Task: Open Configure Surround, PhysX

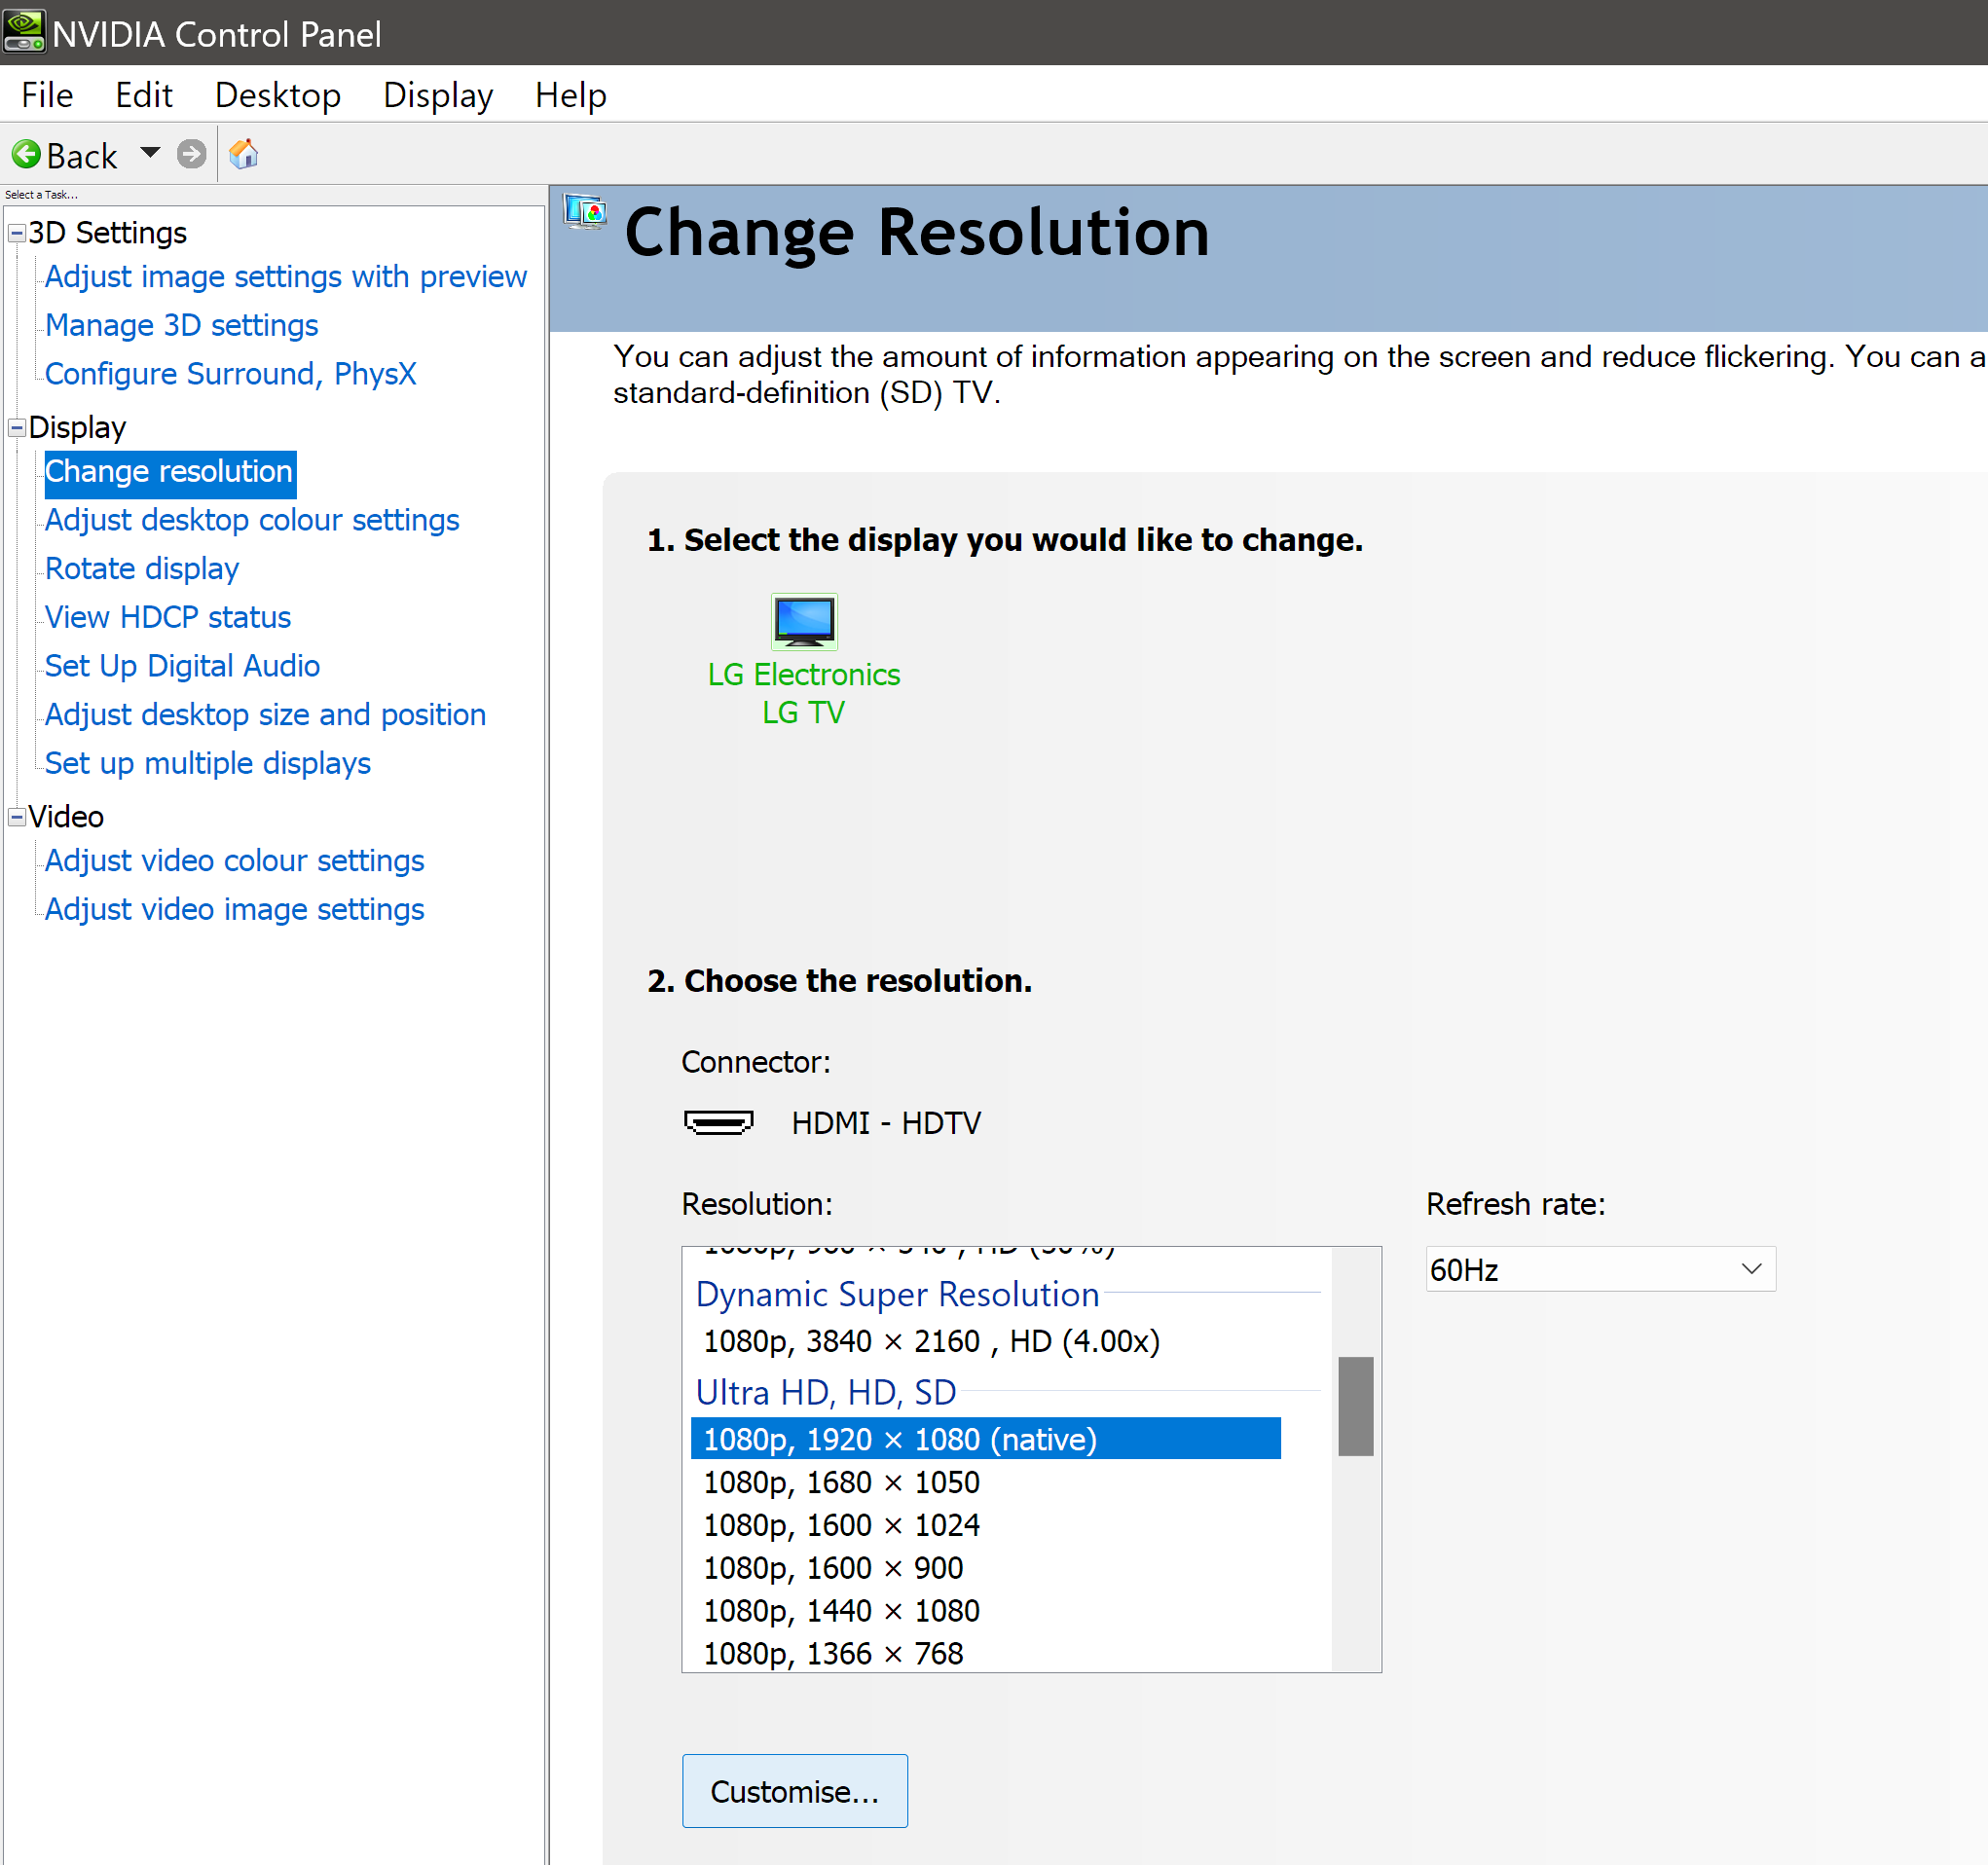Action: 230,373
